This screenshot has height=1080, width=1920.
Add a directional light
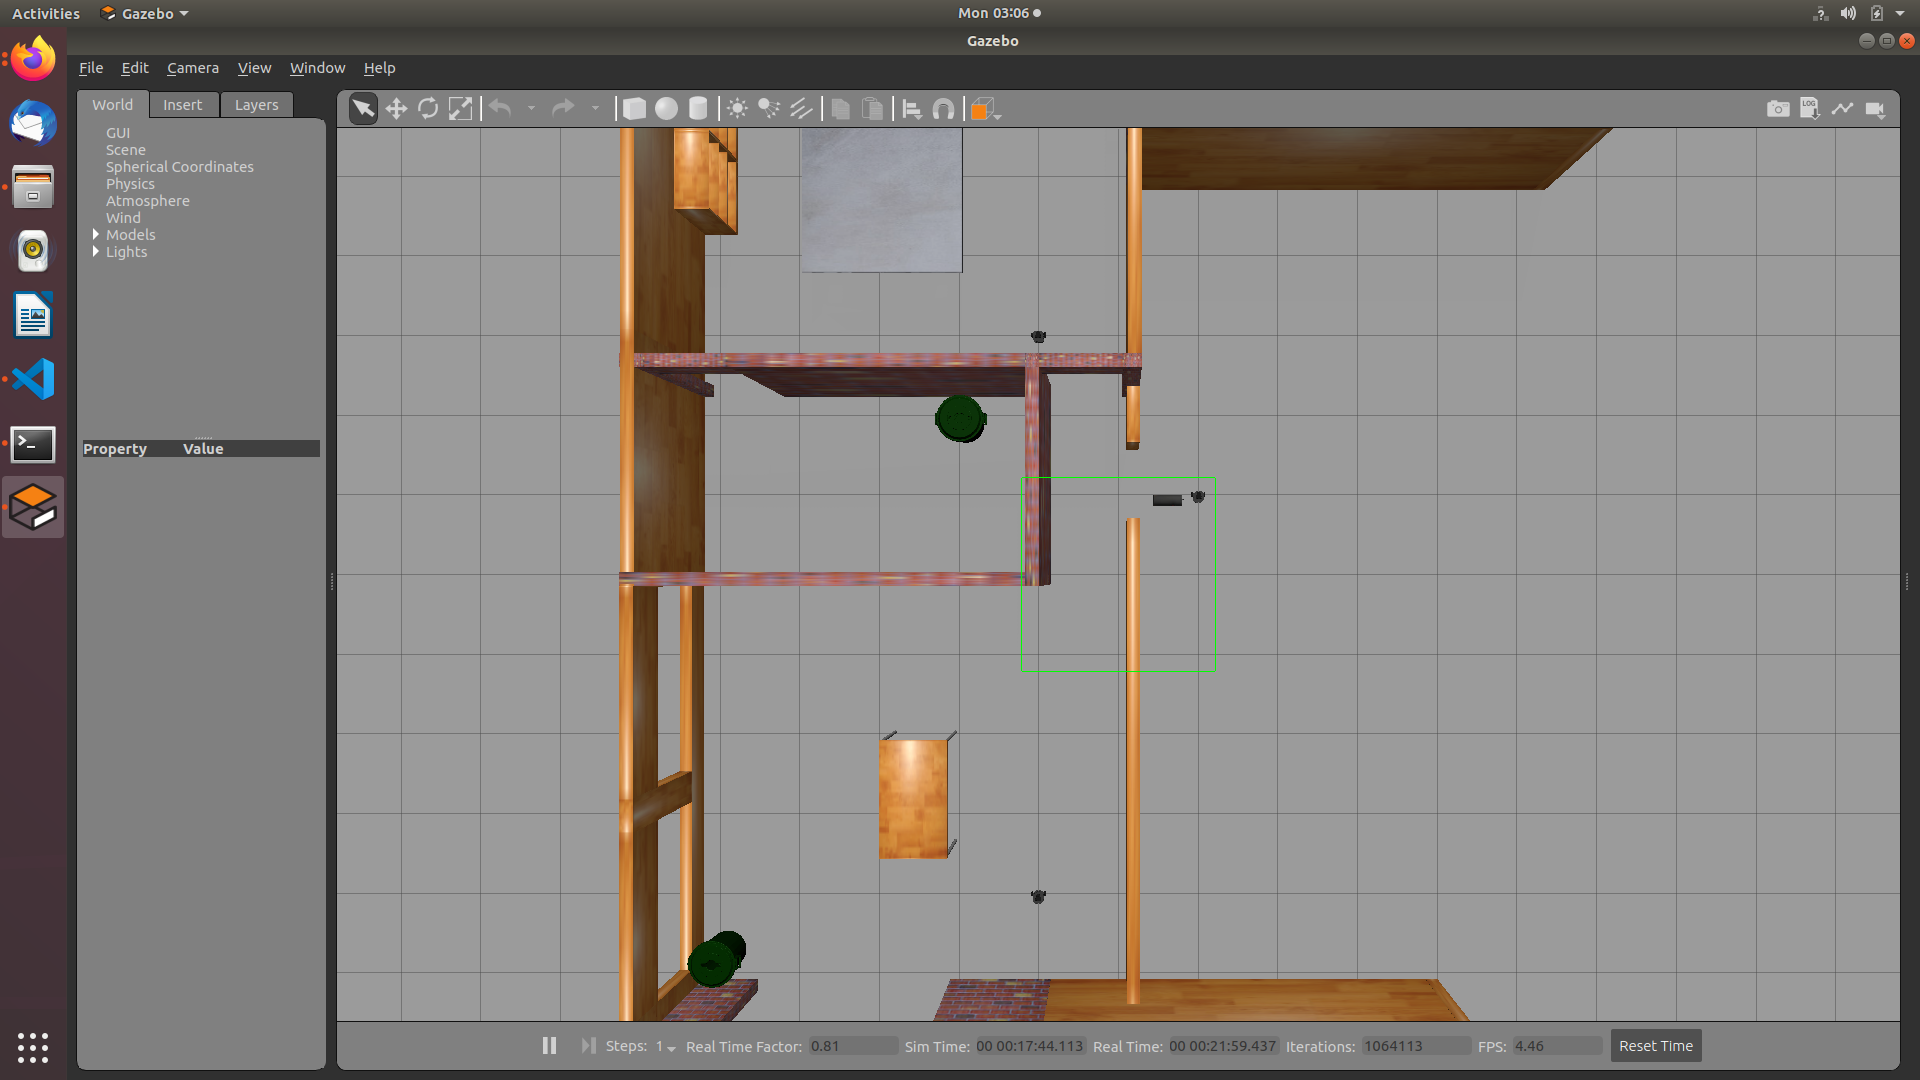[x=801, y=108]
